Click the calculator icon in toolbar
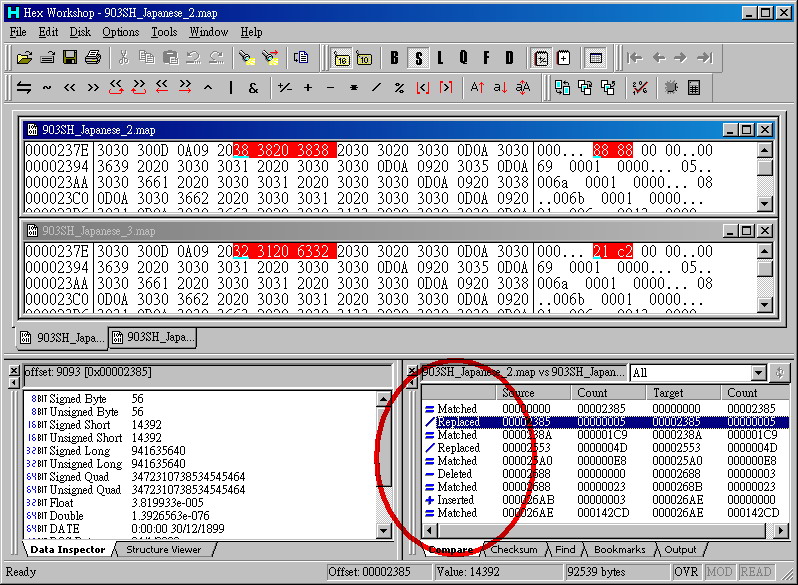 pyautogui.click(x=693, y=88)
